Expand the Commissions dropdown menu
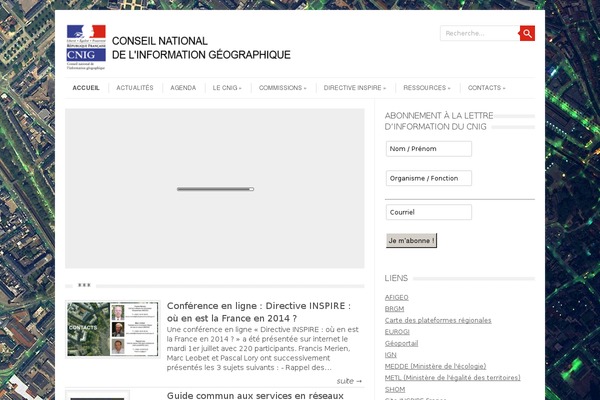600x400 pixels. [x=282, y=88]
